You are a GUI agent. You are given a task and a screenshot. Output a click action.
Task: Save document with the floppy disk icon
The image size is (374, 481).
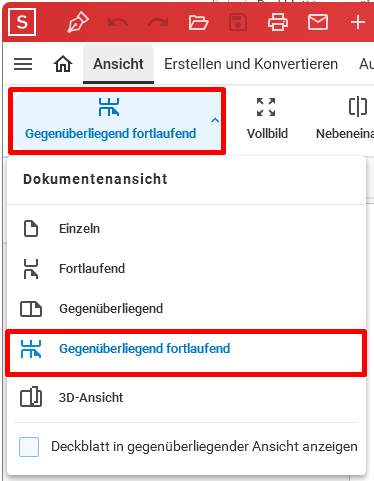coord(238,22)
